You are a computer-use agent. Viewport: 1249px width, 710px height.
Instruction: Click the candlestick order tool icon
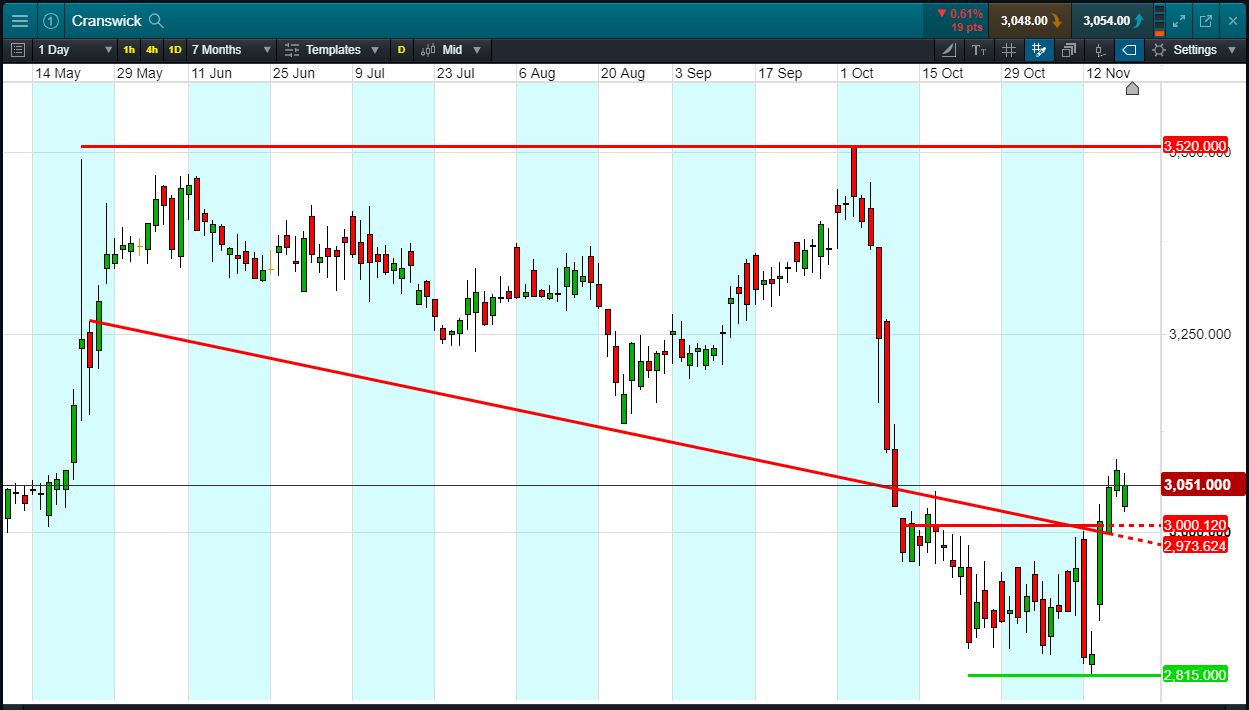click(1099, 49)
